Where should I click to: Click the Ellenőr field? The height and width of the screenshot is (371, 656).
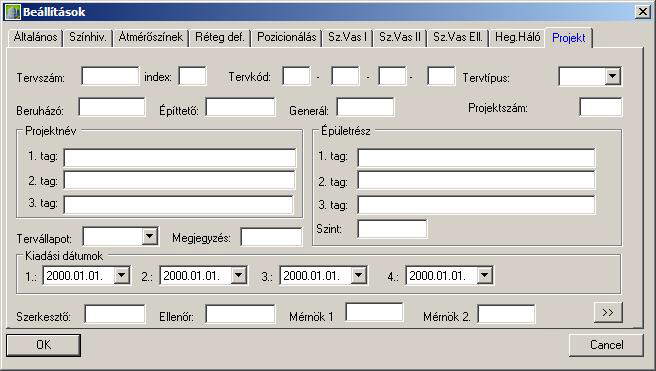(x=240, y=315)
